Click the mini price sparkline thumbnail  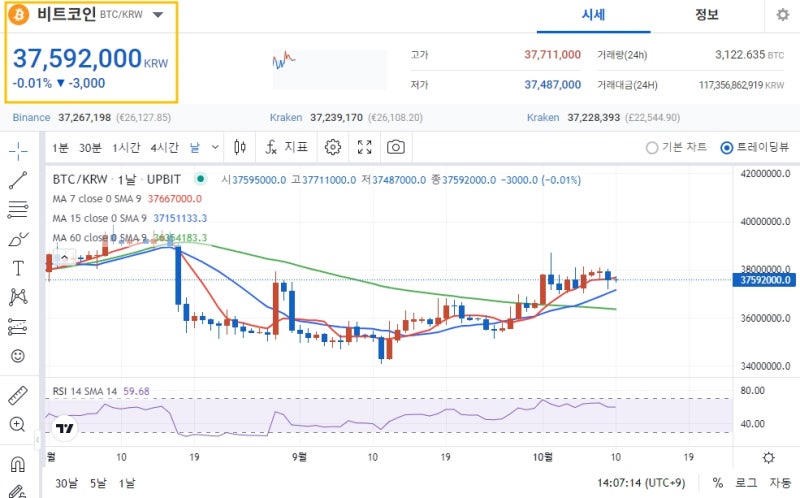pos(329,69)
